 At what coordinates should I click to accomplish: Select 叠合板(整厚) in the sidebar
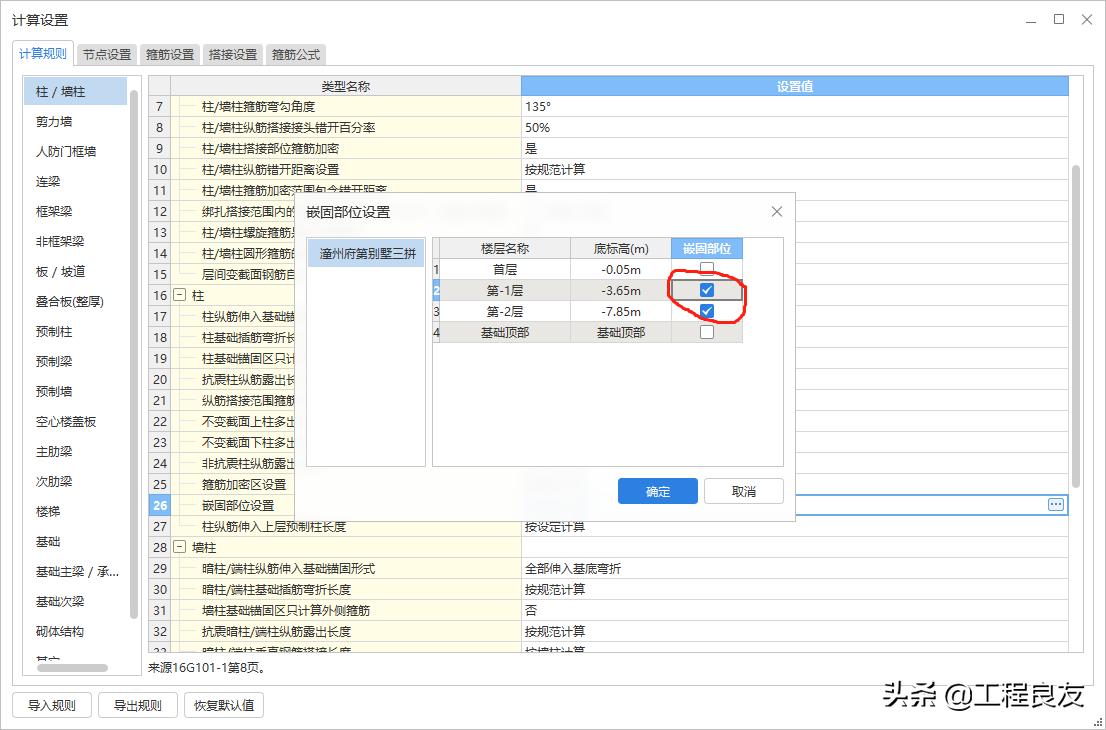click(x=70, y=301)
